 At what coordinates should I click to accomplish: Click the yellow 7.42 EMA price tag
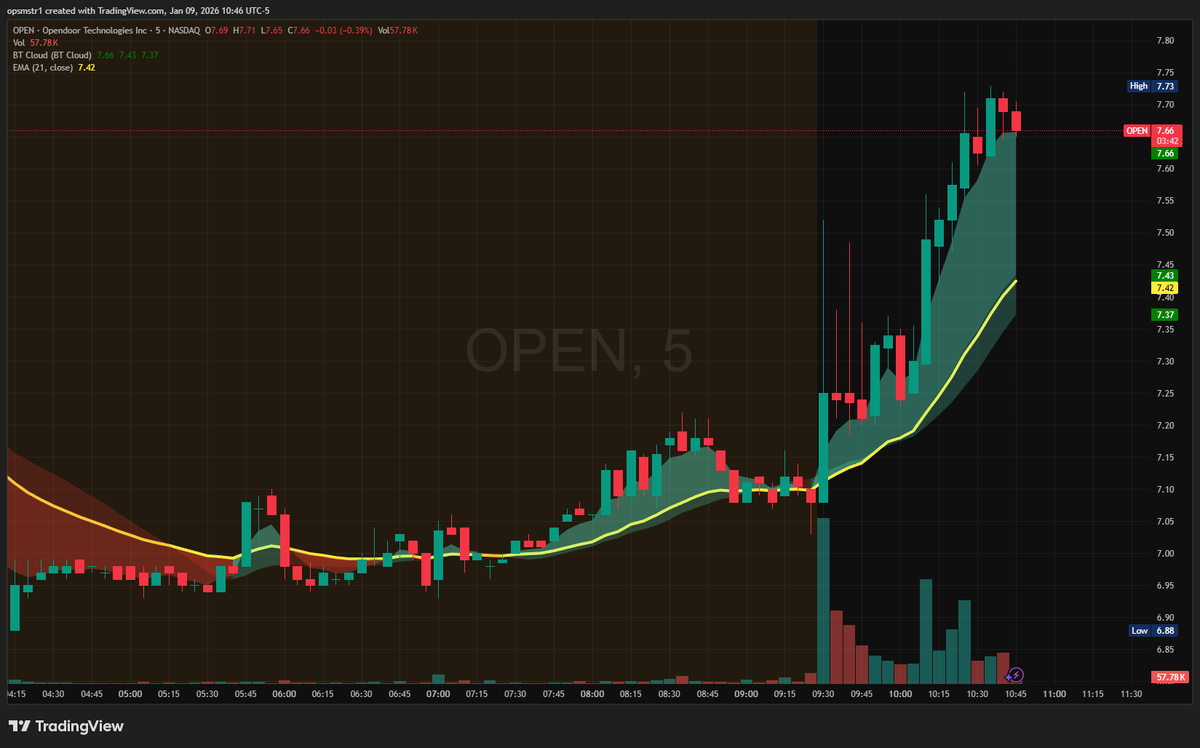click(1165, 287)
